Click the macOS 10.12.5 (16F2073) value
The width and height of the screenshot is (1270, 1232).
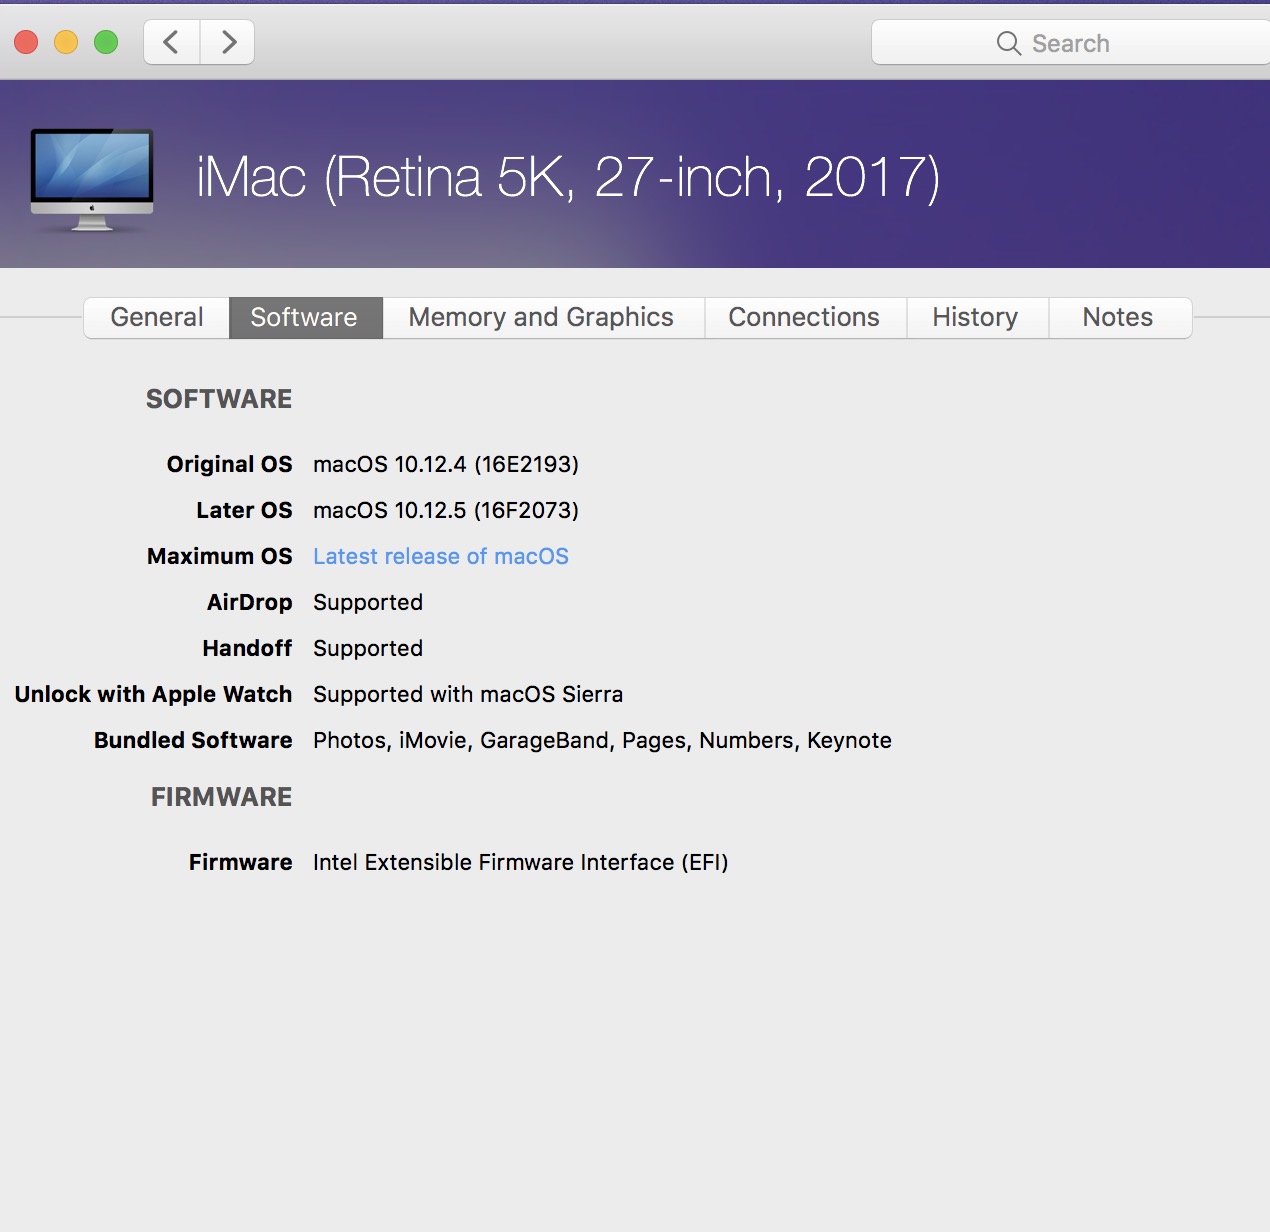[446, 510]
